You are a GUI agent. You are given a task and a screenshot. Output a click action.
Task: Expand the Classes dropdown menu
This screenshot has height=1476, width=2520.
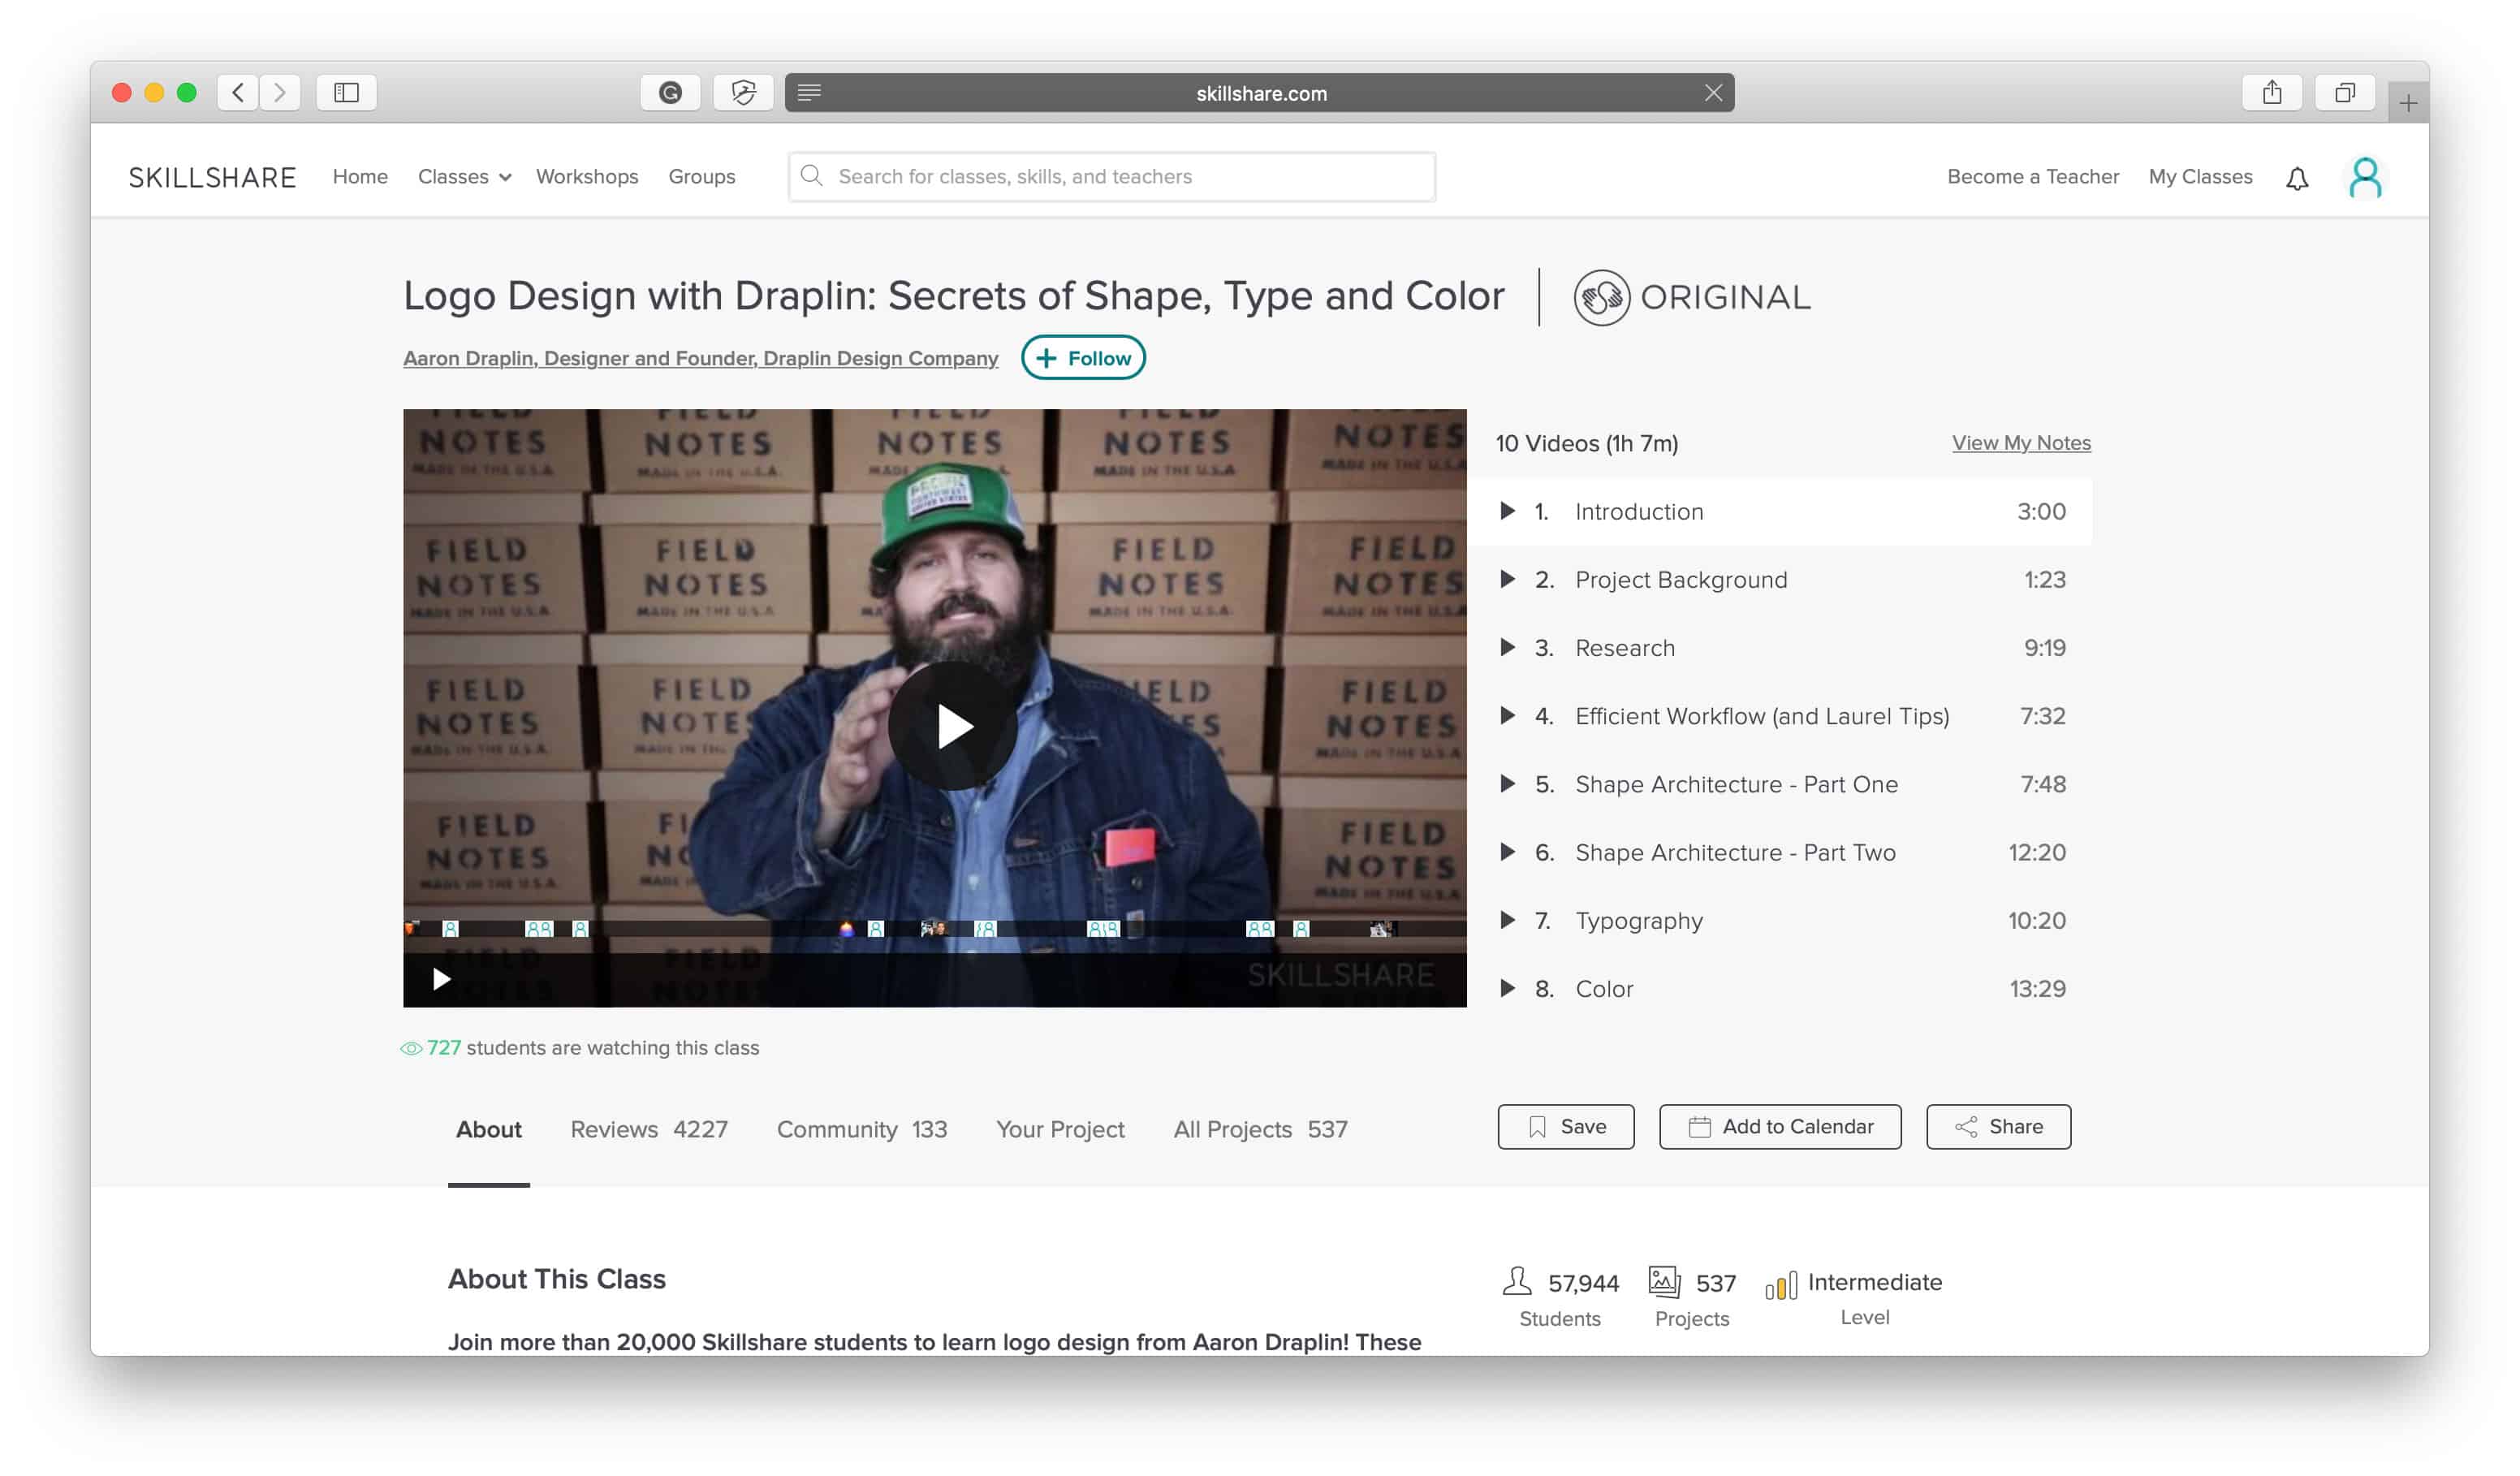(464, 177)
